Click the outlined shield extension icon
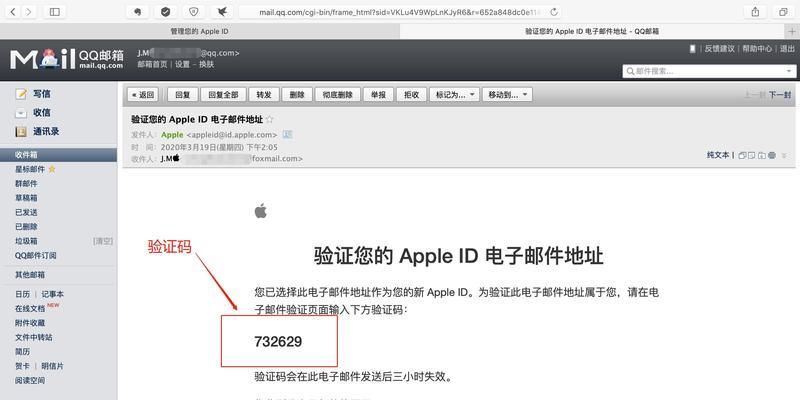 (x=193, y=11)
